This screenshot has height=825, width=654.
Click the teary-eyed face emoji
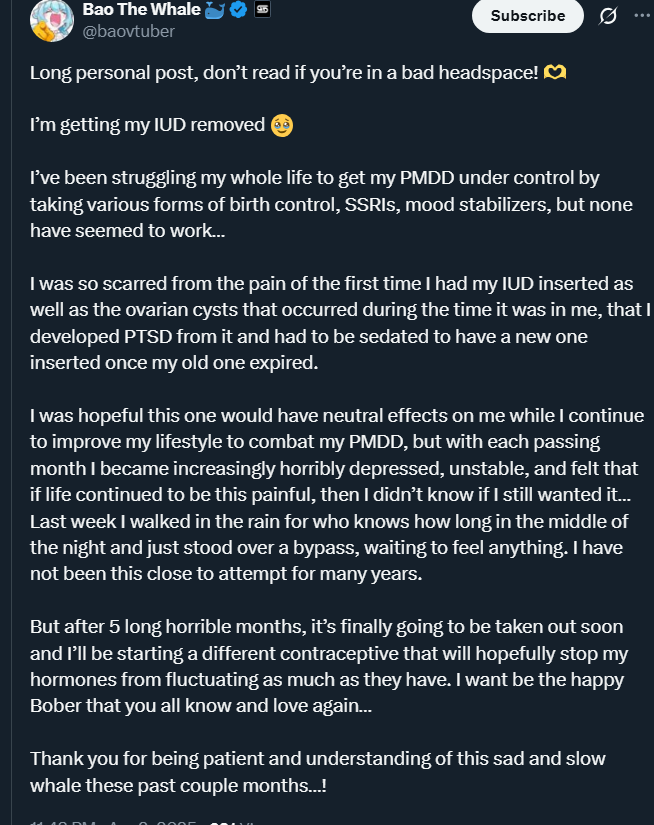pyautogui.click(x=281, y=126)
